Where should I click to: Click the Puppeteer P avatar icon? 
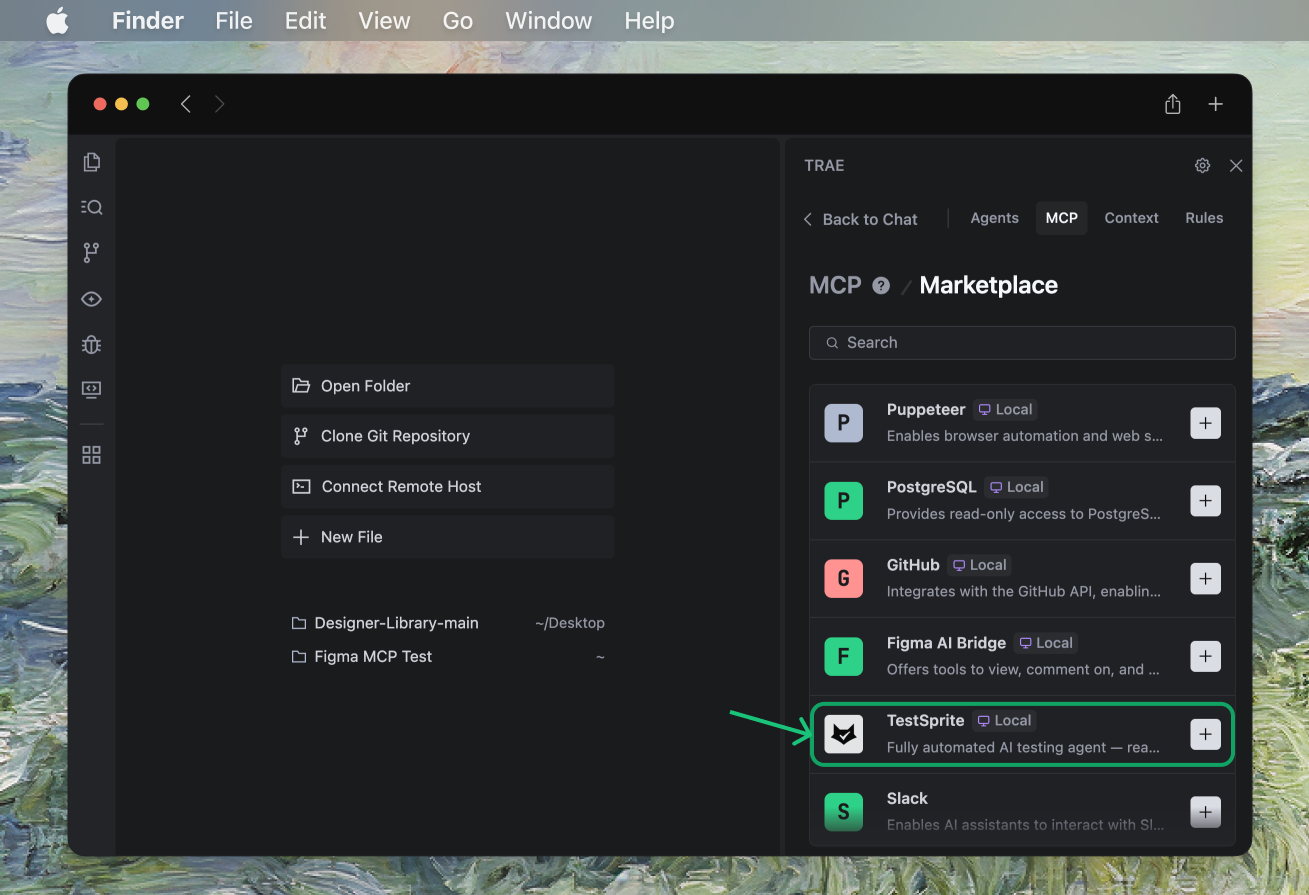[x=844, y=423]
